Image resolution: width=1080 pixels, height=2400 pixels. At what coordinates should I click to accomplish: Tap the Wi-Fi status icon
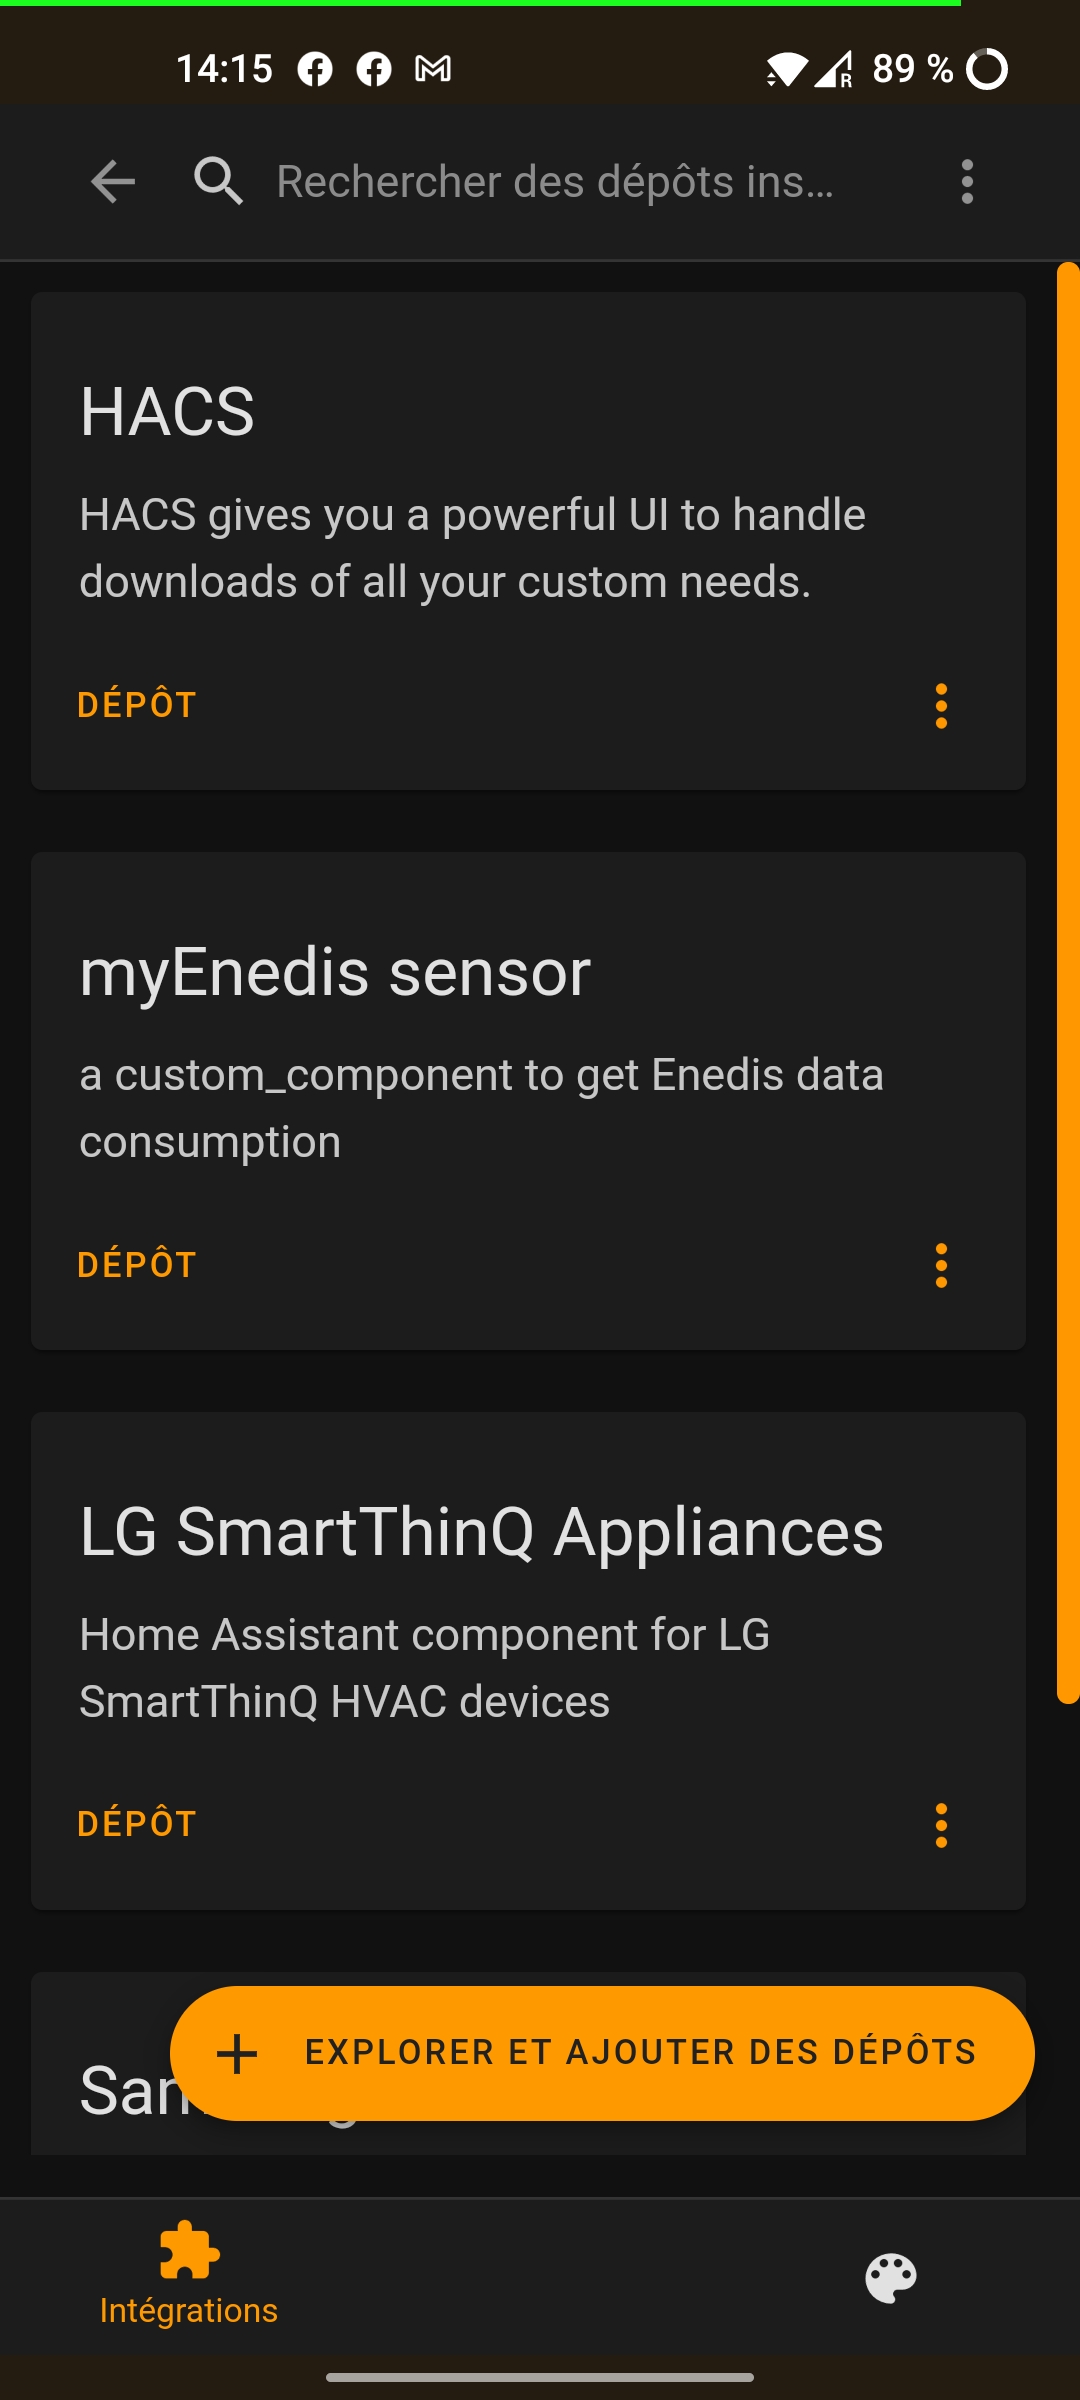[786, 69]
